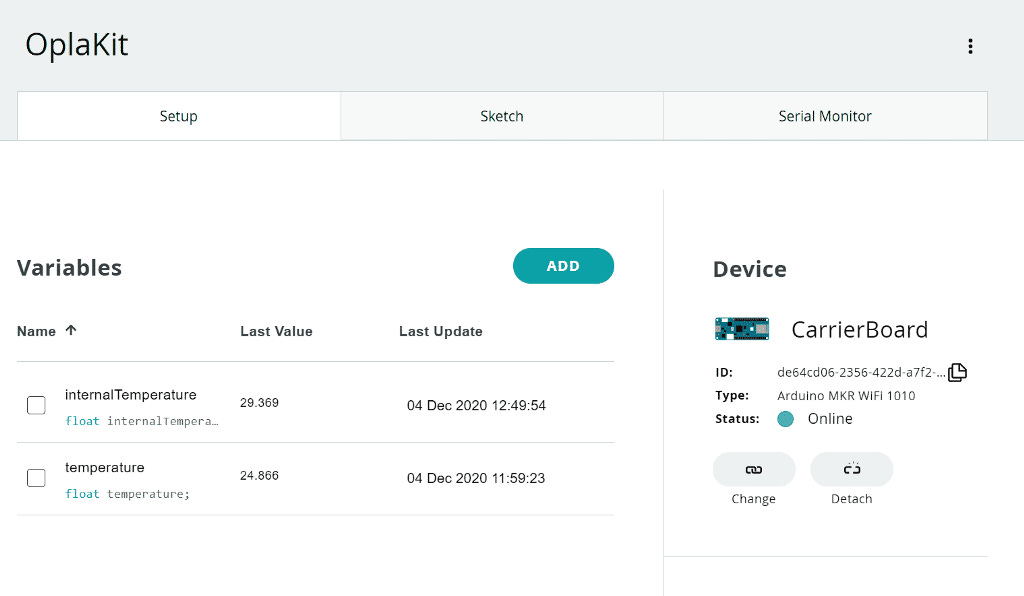Screen dimensions: 1024x596
Task: Click the value 29.369
Action: [259, 403]
